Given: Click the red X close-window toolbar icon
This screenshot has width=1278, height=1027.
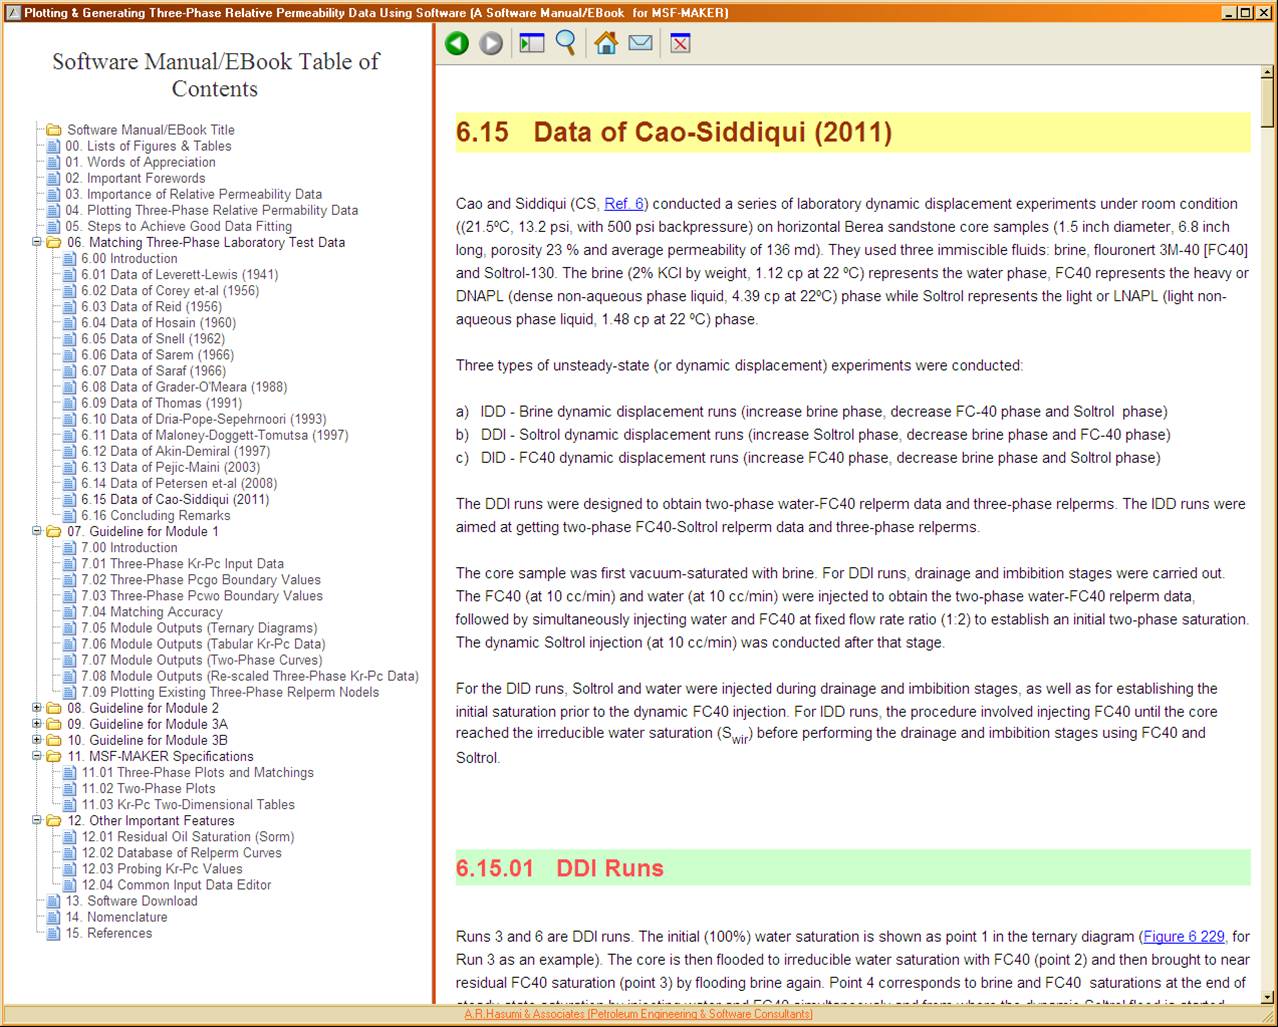Looking at the screenshot, I should pos(680,43).
